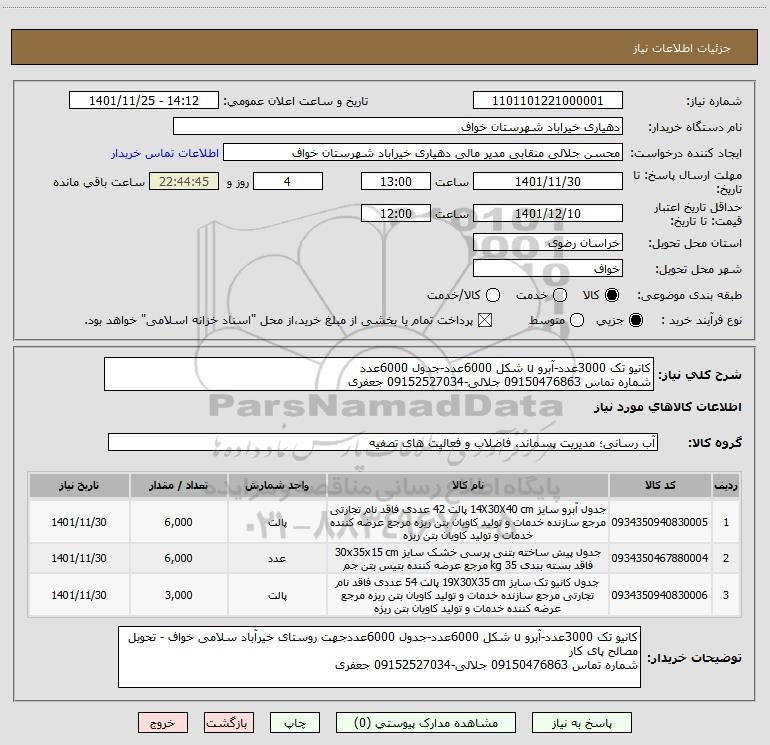
Task: Click the price validity date 1401/12/10 field
Action: pyautogui.click(x=548, y=213)
